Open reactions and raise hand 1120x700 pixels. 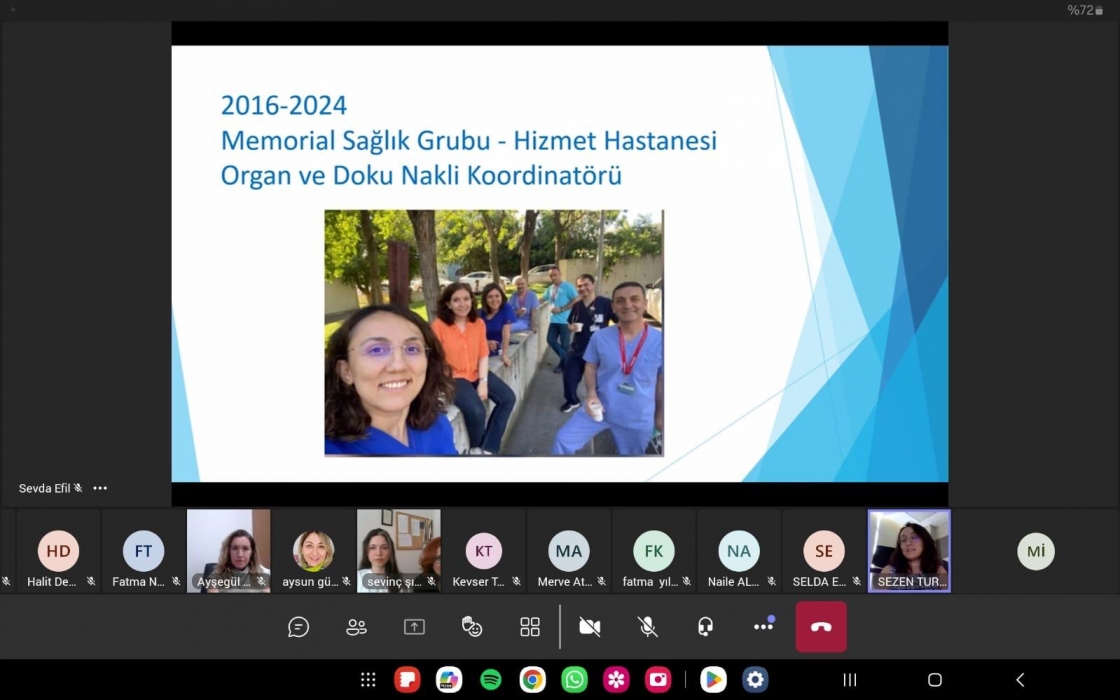click(x=472, y=627)
